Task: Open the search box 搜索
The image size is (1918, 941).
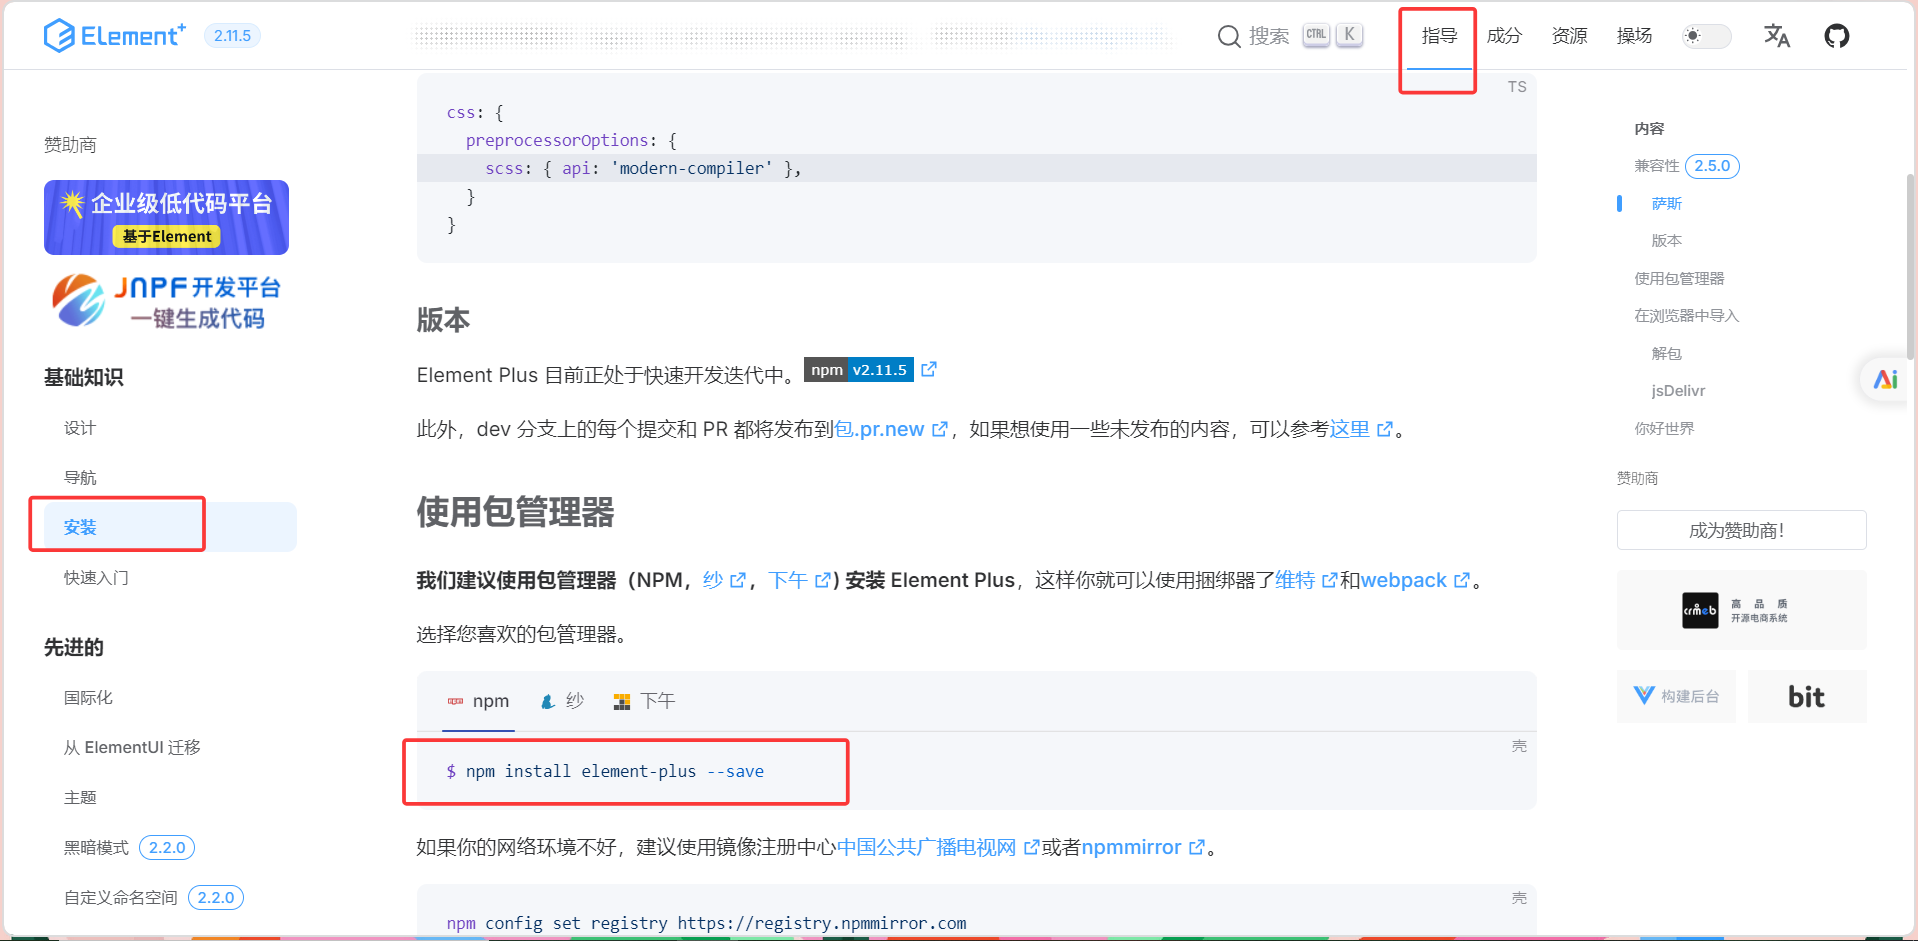Action: [1289, 36]
